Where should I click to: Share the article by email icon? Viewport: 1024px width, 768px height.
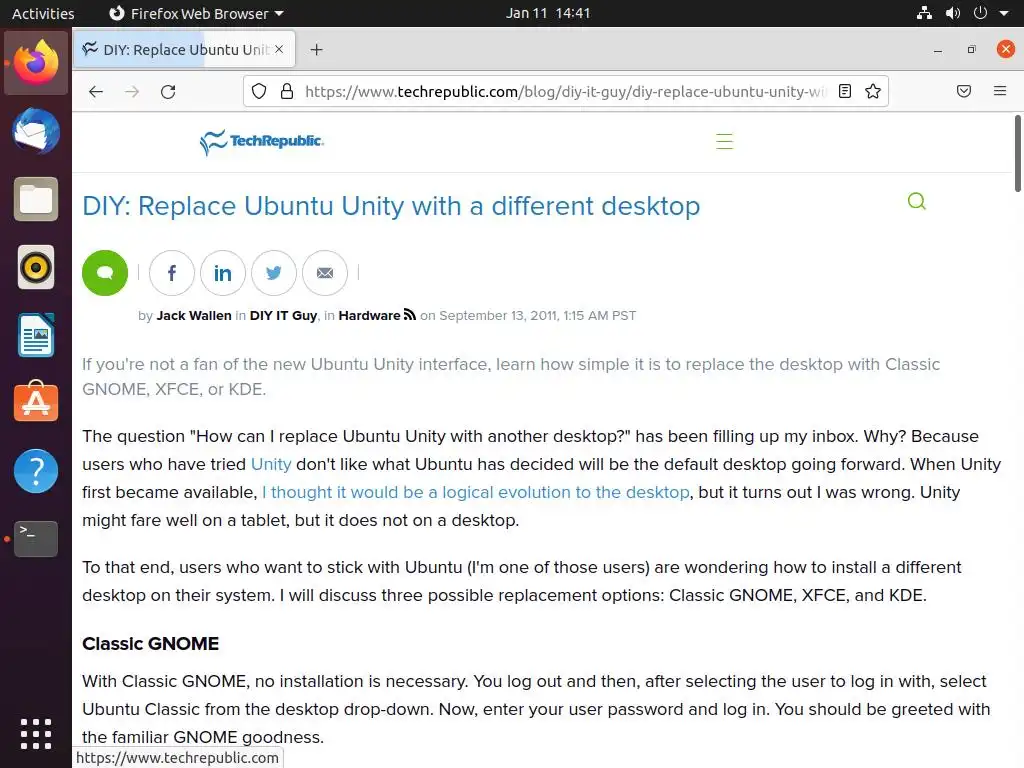325,273
